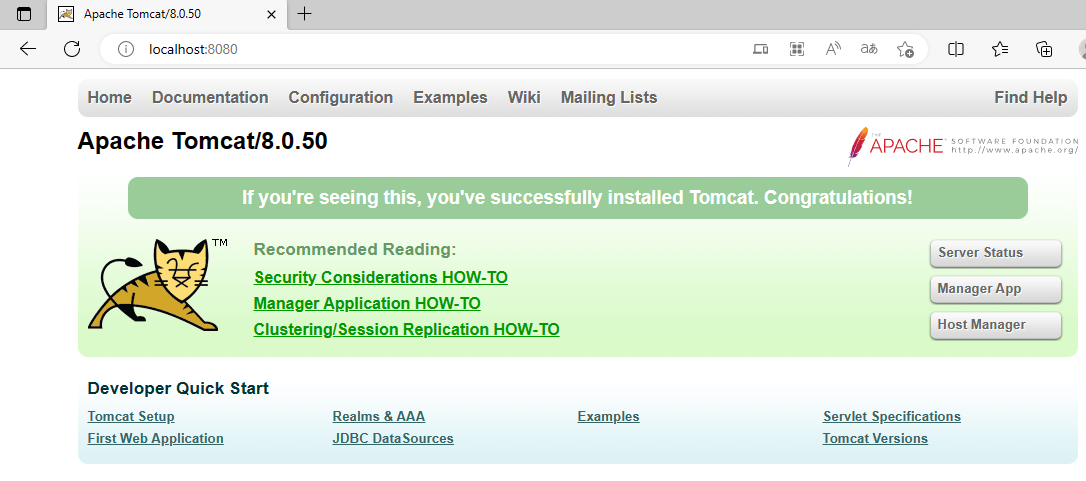1086x481 pixels.
Task: Open the Documentation nav item
Action: (x=210, y=98)
